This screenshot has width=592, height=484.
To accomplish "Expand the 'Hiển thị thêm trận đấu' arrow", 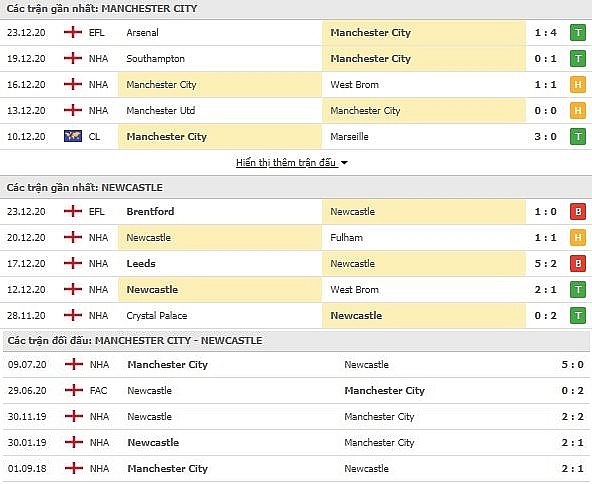I will [344, 163].
